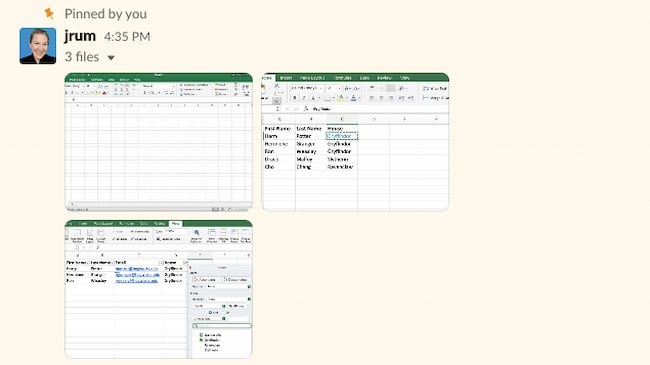The height and width of the screenshot is (365, 650).
Task: Click font color icon with blue underline
Action: point(353,98)
